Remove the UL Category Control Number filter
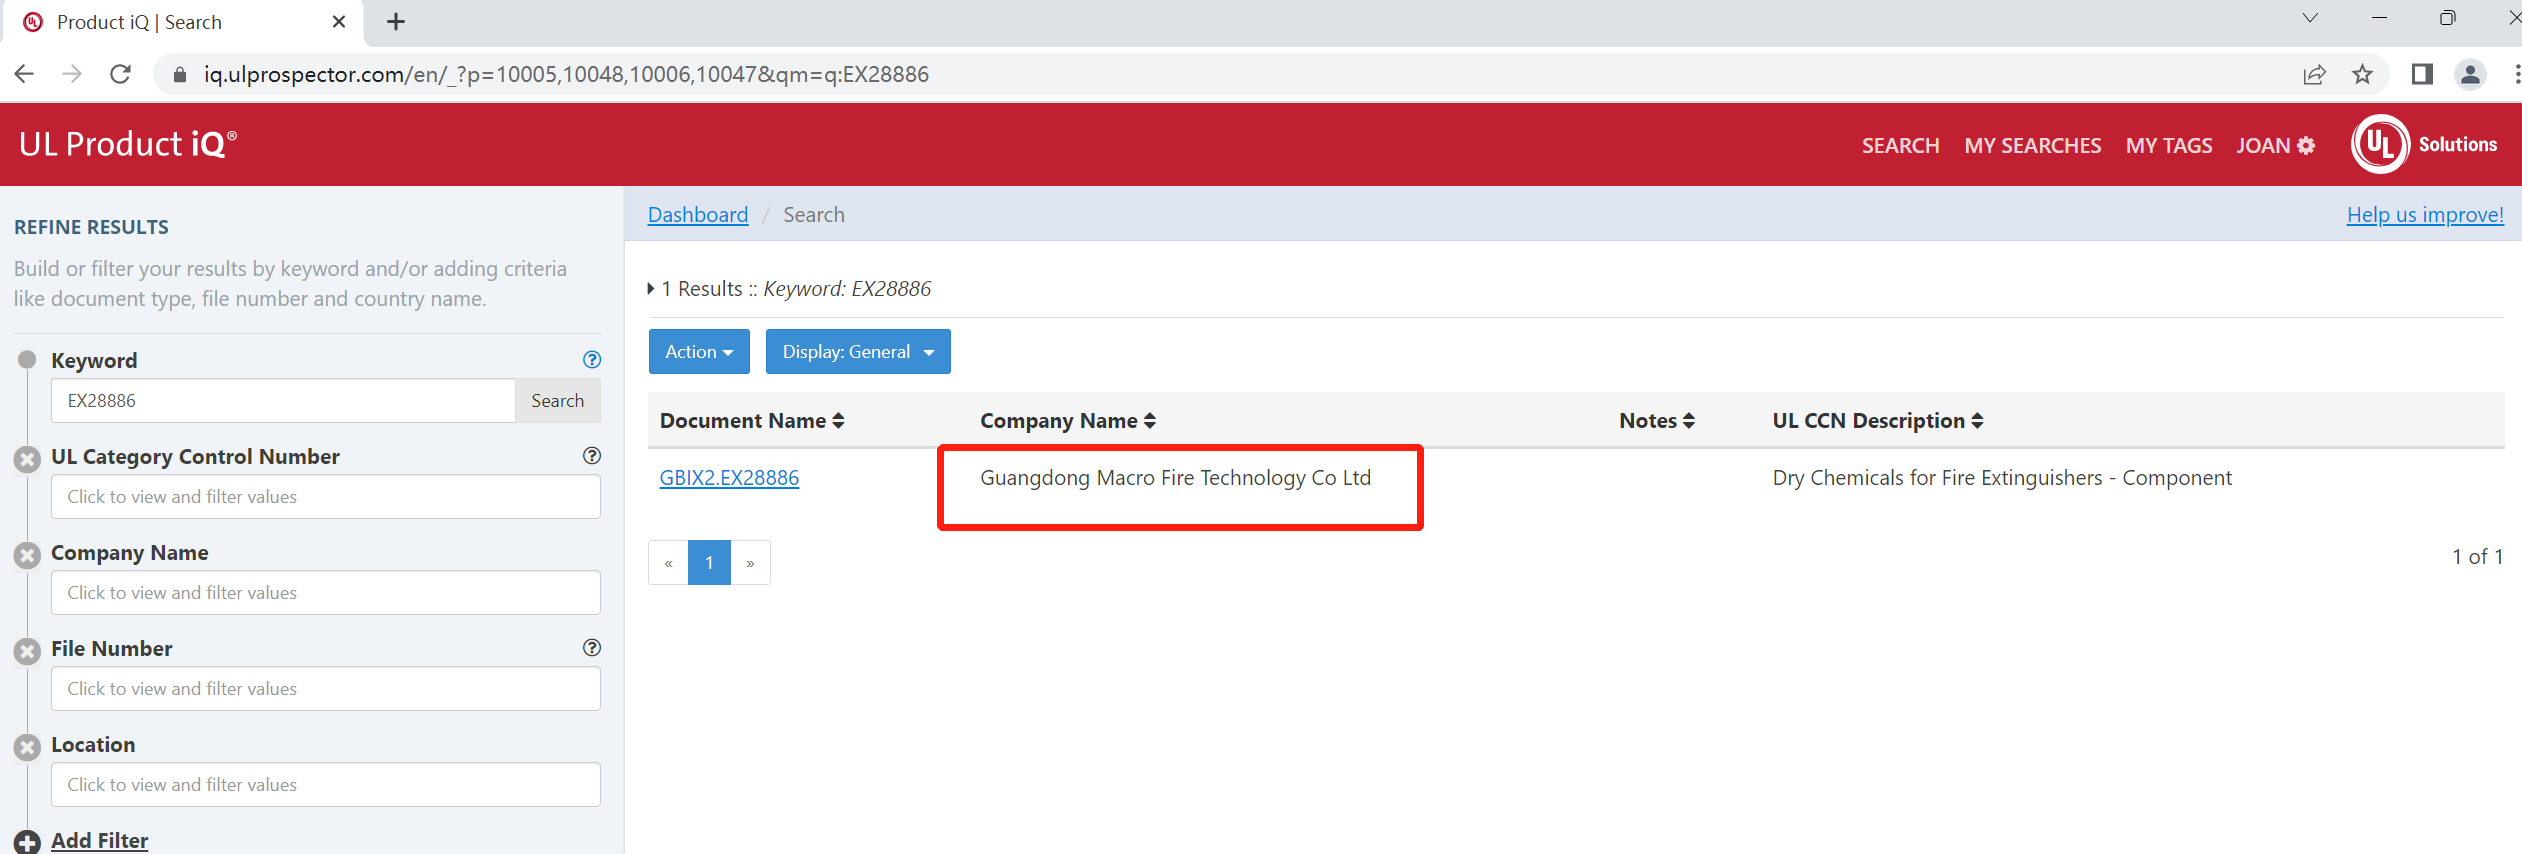 [27, 459]
